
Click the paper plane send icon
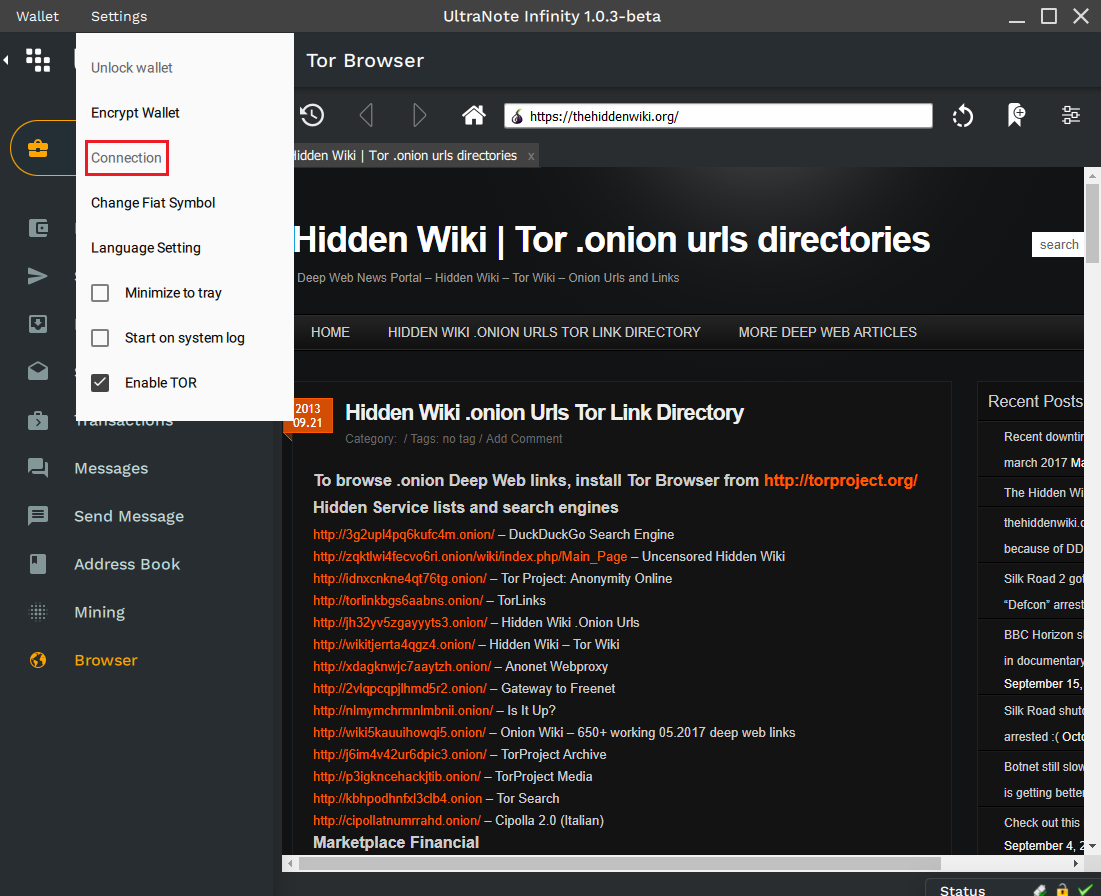(38, 276)
